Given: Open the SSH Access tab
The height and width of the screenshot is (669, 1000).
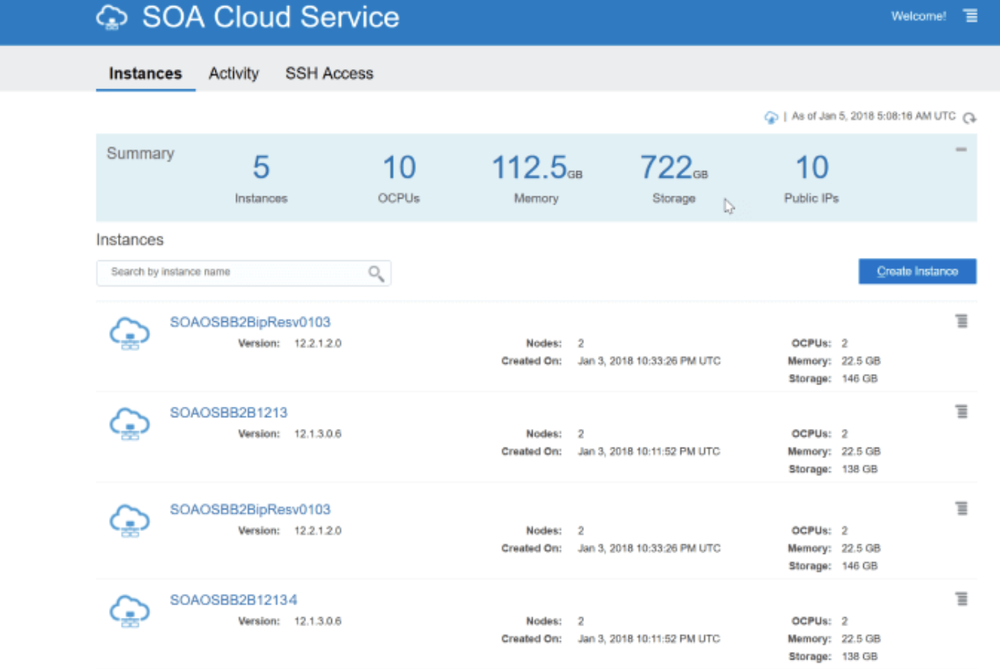Looking at the screenshot, I should pyautogui.click(x=329, y=73).
